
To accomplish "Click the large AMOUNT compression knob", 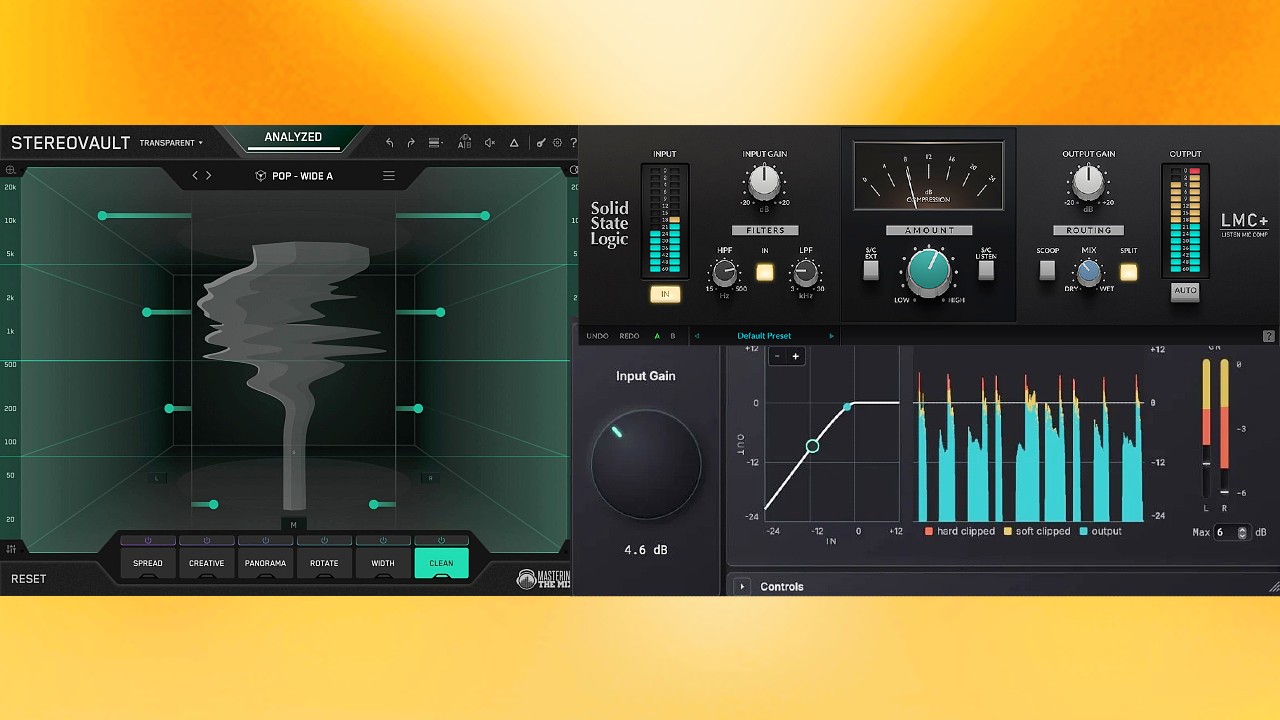I will coord(929,272).
